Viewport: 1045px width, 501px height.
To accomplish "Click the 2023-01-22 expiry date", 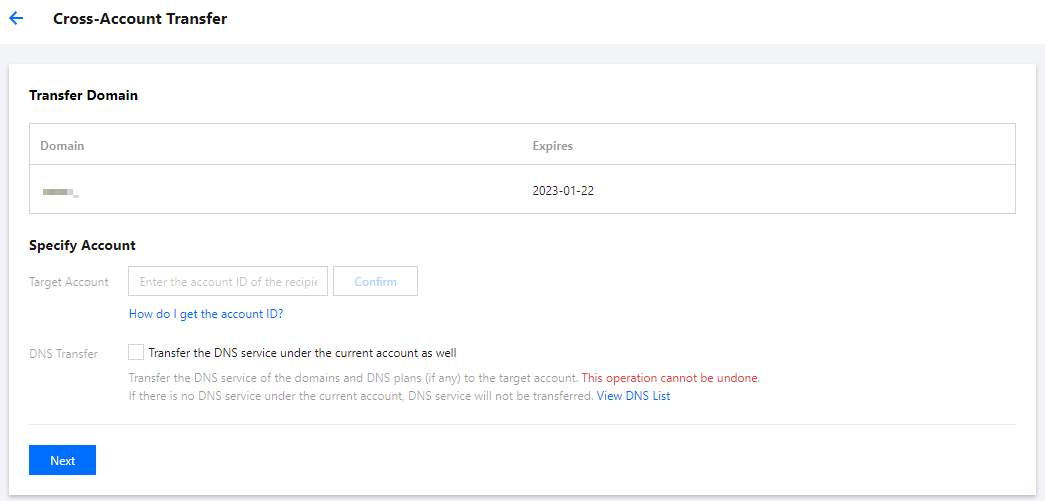I will click(563, 190).
